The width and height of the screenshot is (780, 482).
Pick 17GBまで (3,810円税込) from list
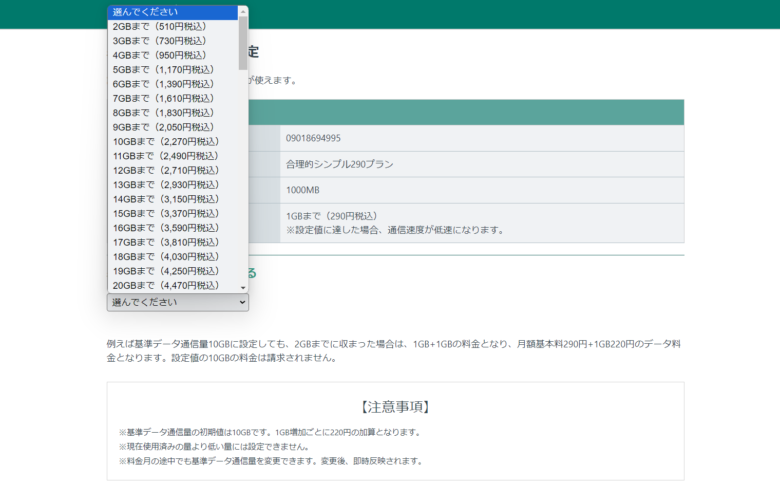click(172, 242)
